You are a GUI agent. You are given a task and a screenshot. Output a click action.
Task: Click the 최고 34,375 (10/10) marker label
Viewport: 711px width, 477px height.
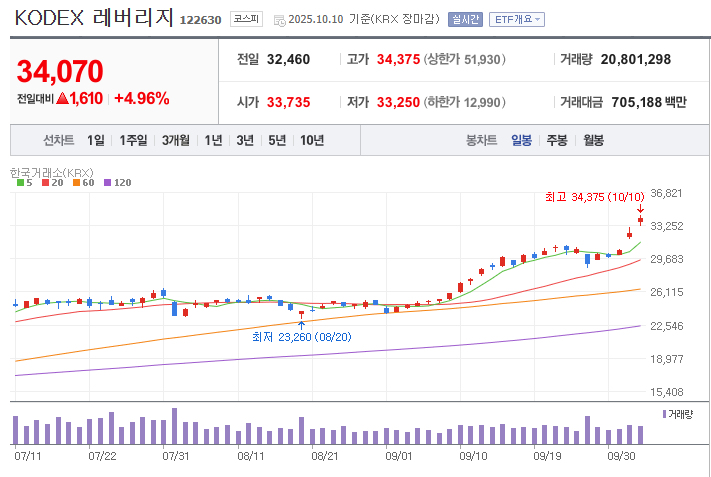pyautogui.click(x=594, y=197)
